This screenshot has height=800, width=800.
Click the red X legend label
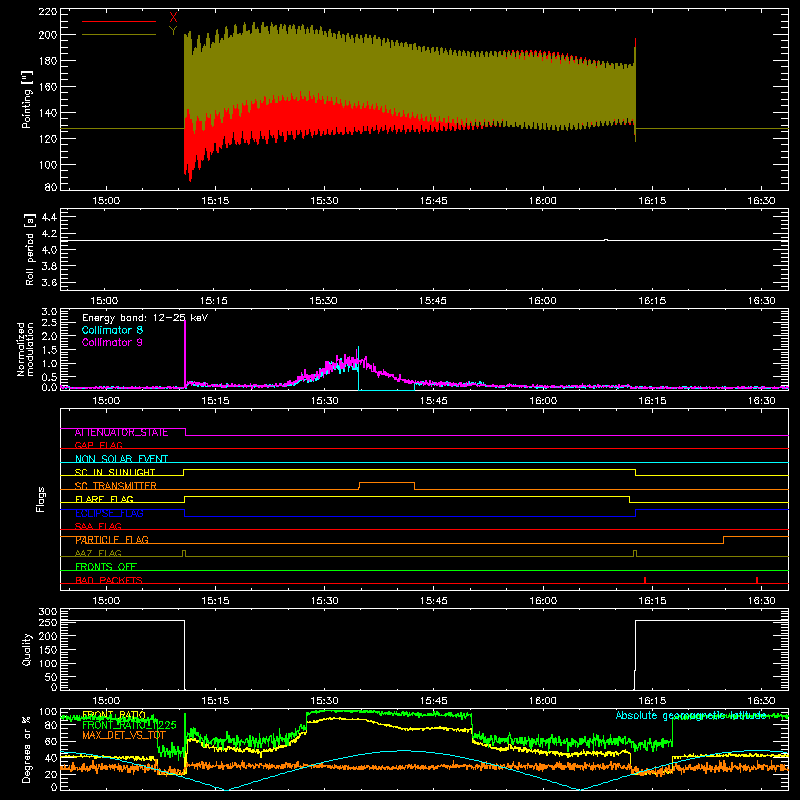pos(173,17)
